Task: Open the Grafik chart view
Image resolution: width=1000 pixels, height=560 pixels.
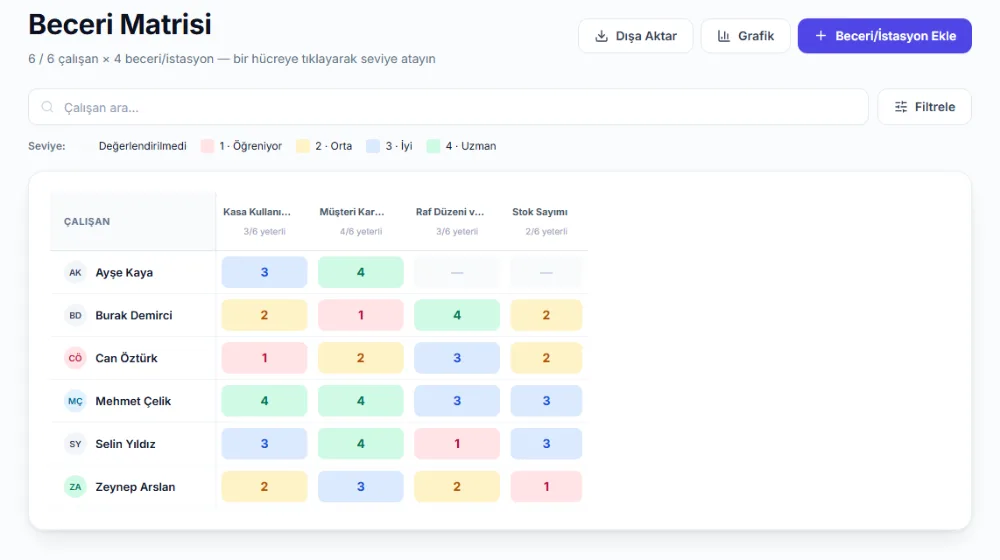Action: pos(745,36)
